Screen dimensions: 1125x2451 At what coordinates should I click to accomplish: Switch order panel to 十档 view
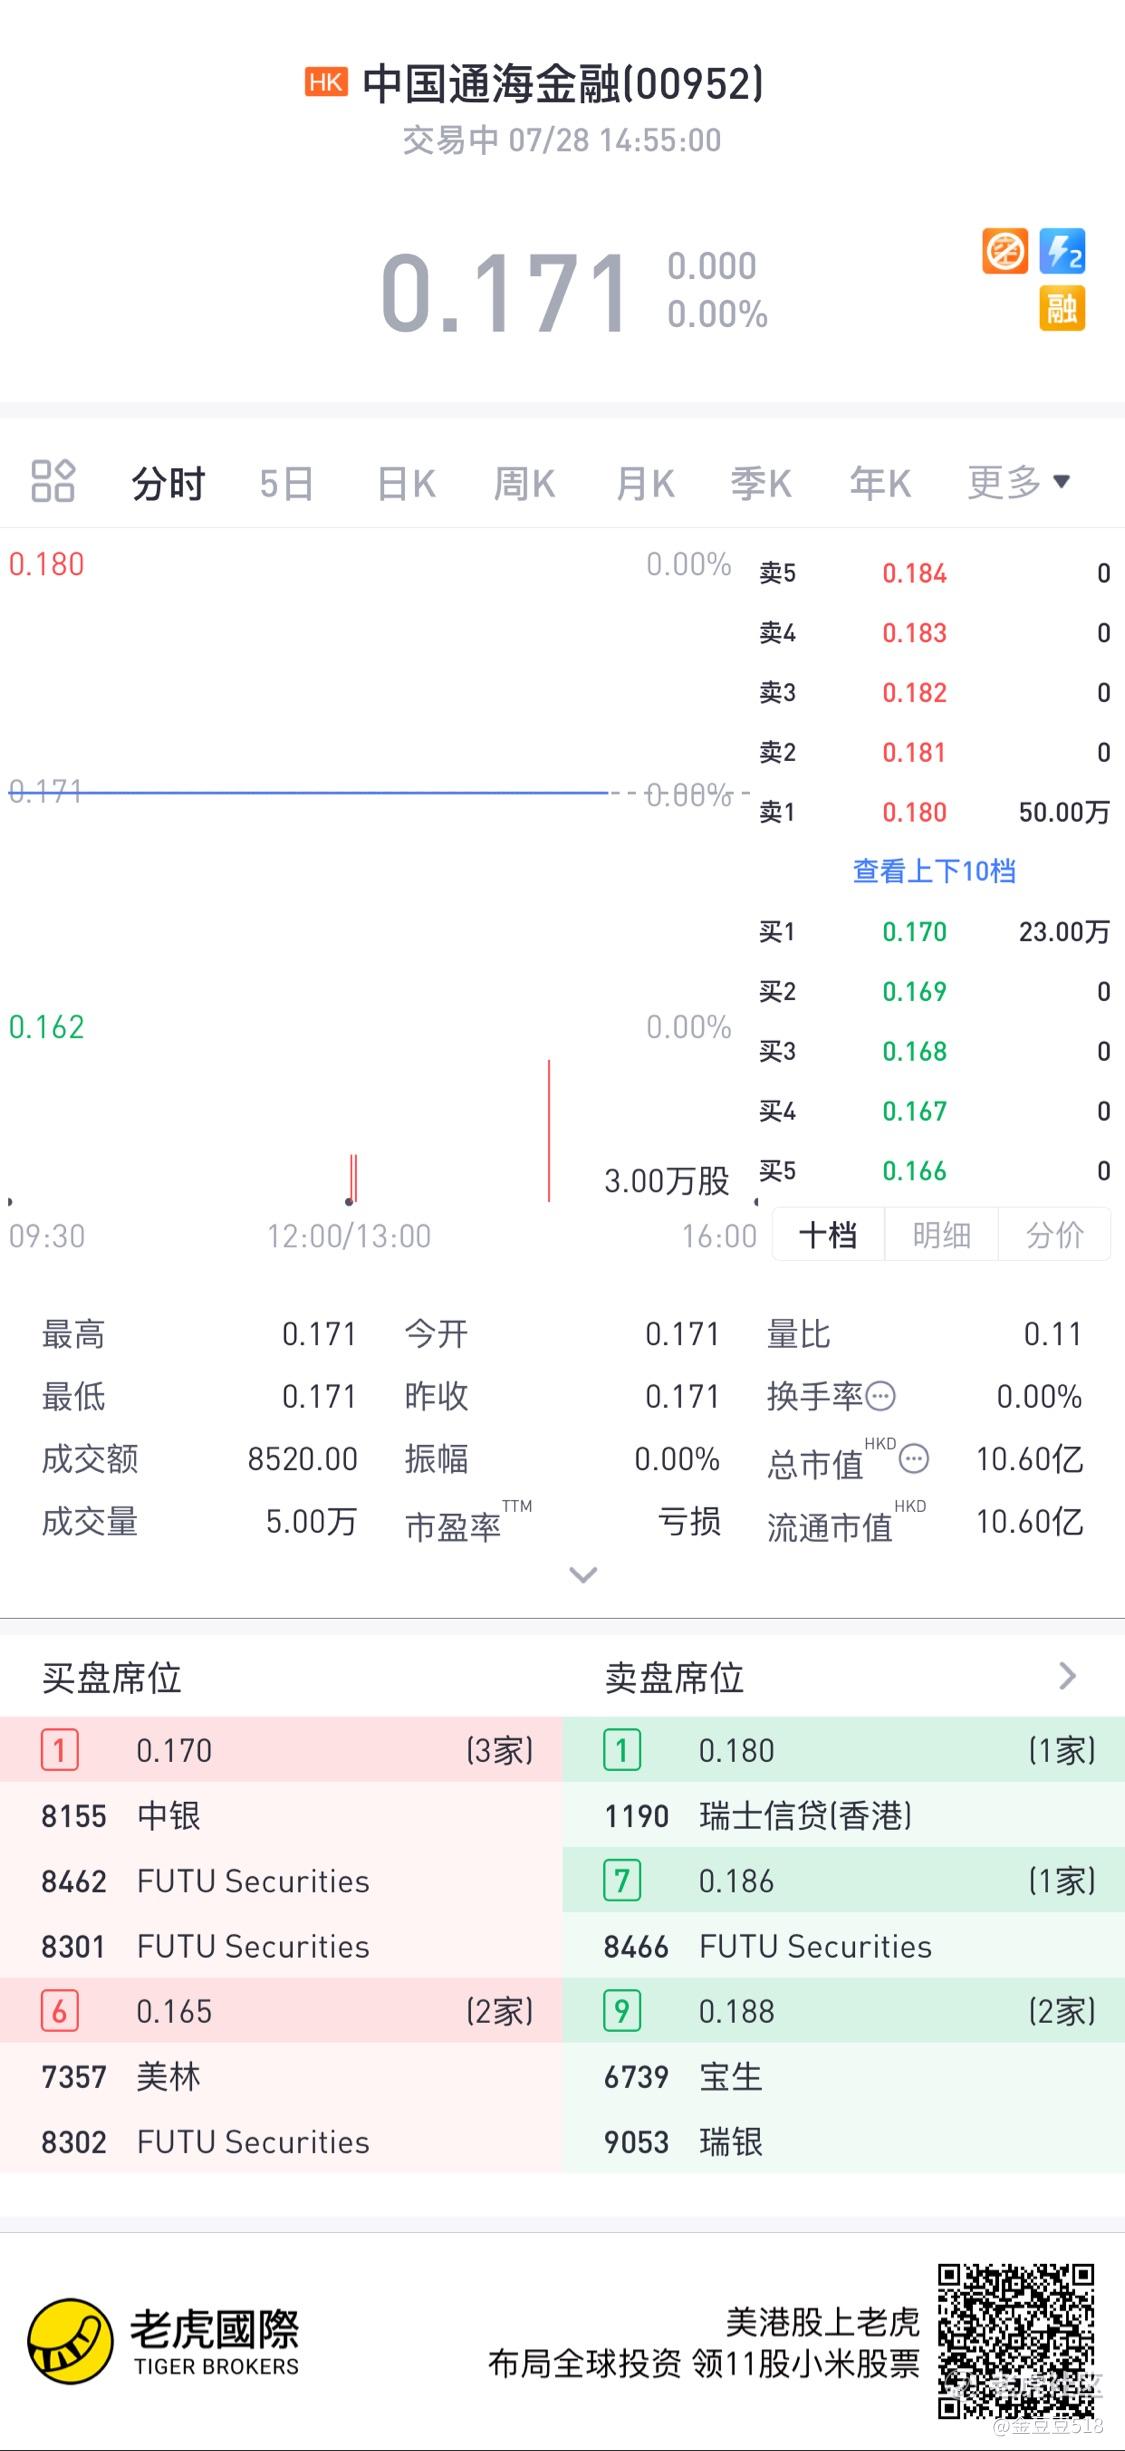(828, 1235)
